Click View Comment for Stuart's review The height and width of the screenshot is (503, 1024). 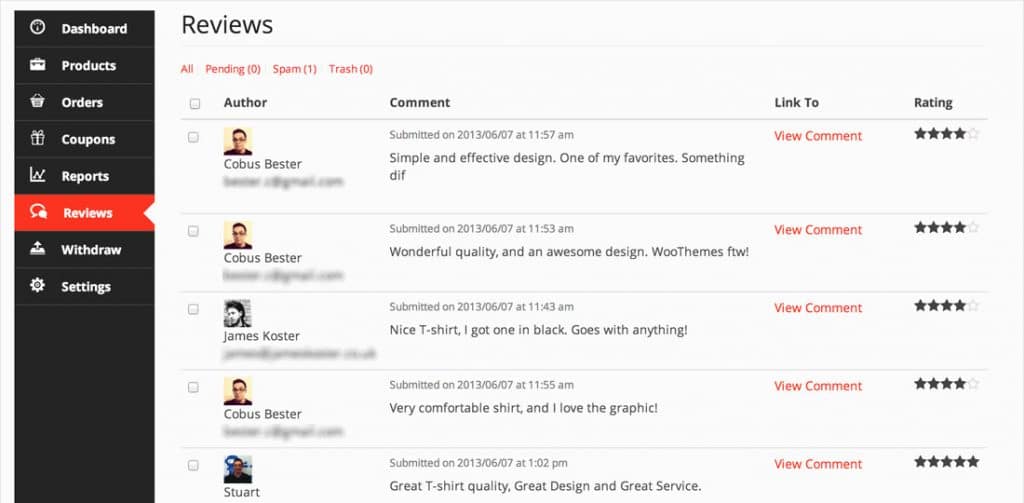818,464
